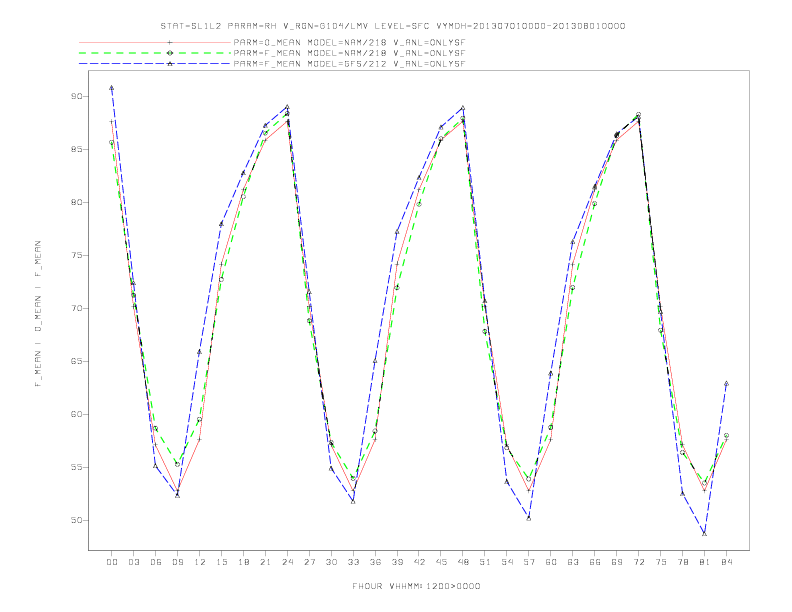Click x-axis tick label 63
Viewport: 792px width, 612px height.
tap(573, 562)
